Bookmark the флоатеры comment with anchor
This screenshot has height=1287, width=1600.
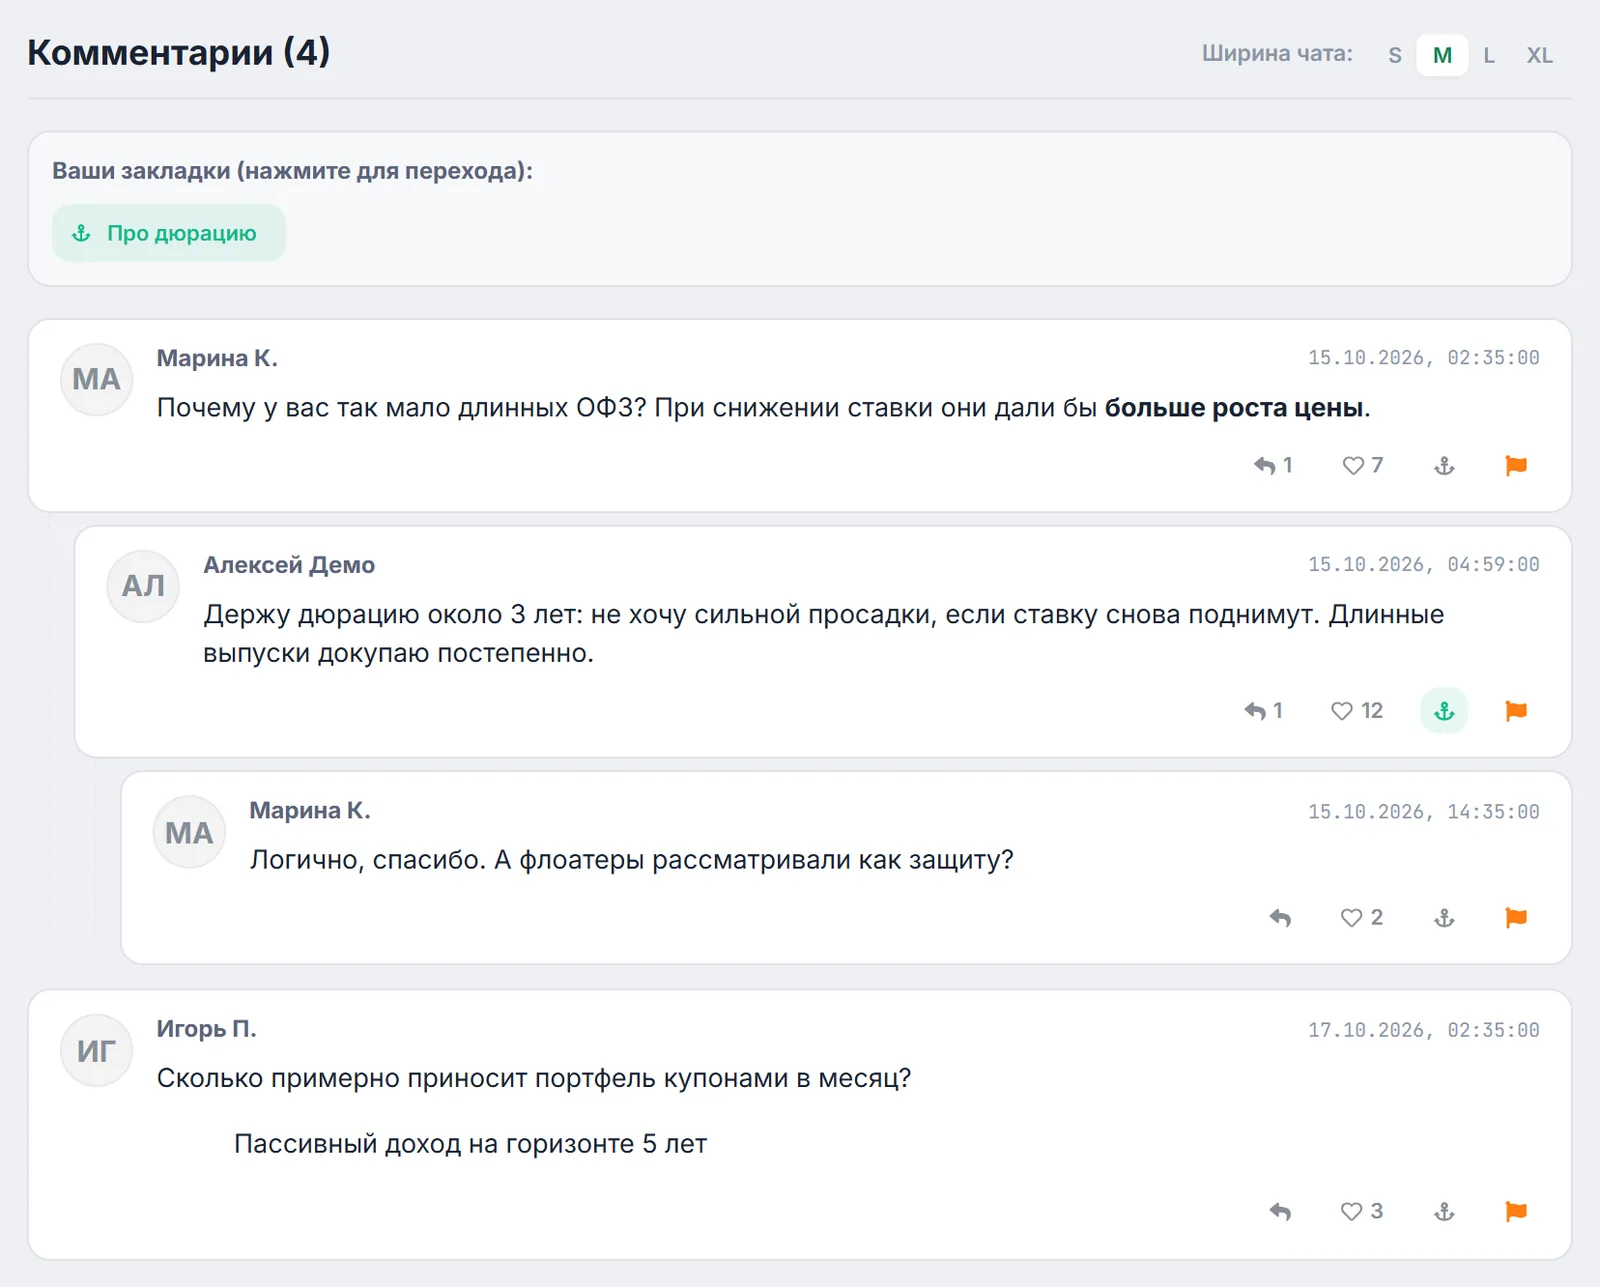(1444, 918)
